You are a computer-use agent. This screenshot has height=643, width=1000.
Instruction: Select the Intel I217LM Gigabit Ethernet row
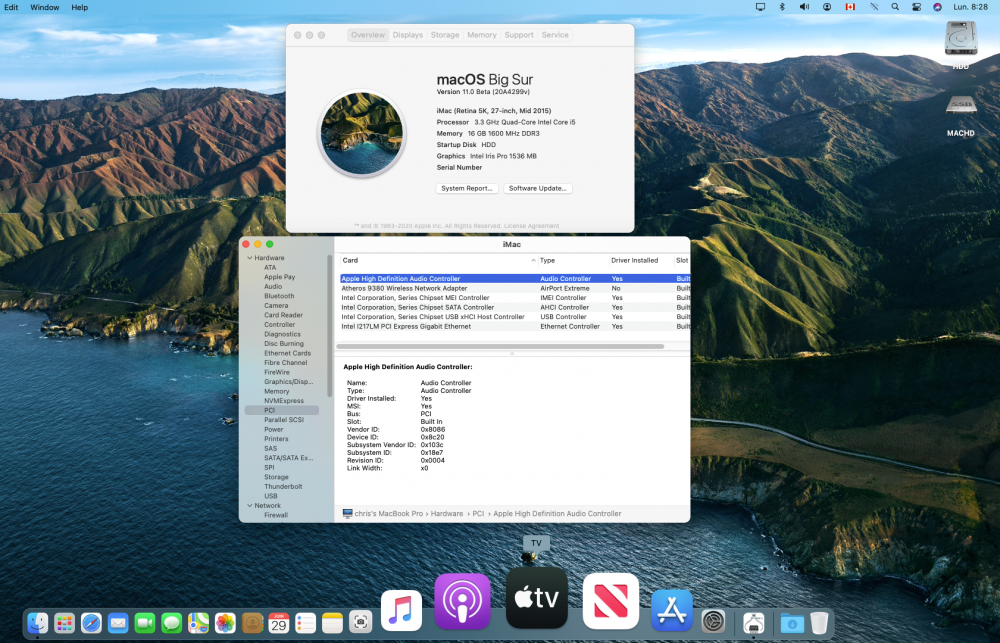click(515, 327)
